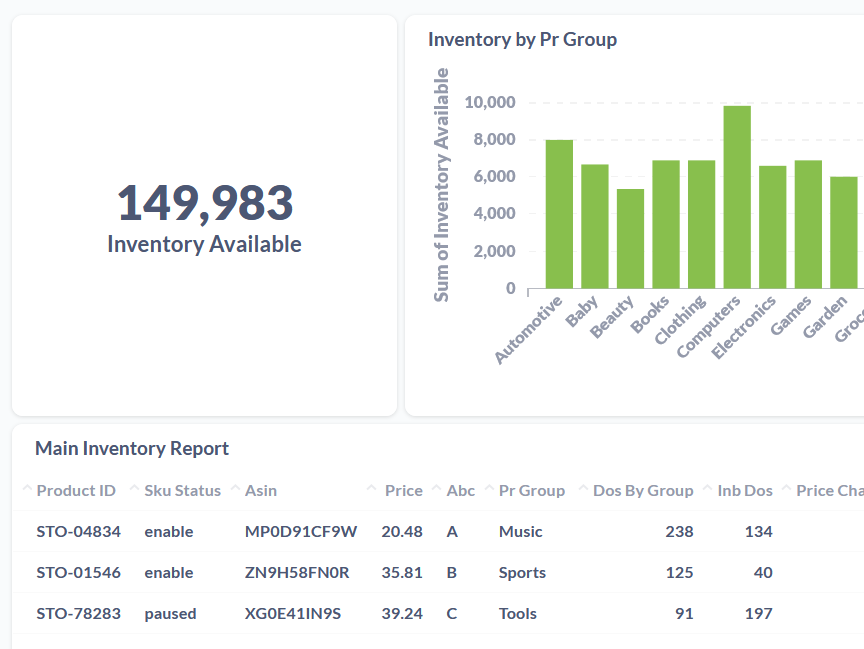Click the sort chevron next to Inb Dos

tap(708, 489)
